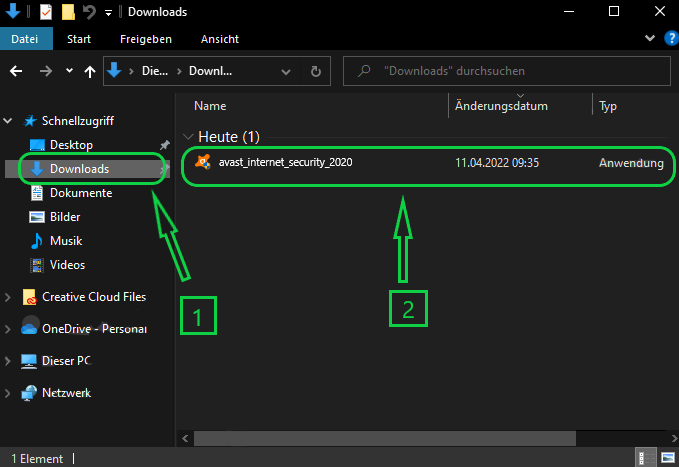Open Bilder in the navigation pane

pos(65,217)
